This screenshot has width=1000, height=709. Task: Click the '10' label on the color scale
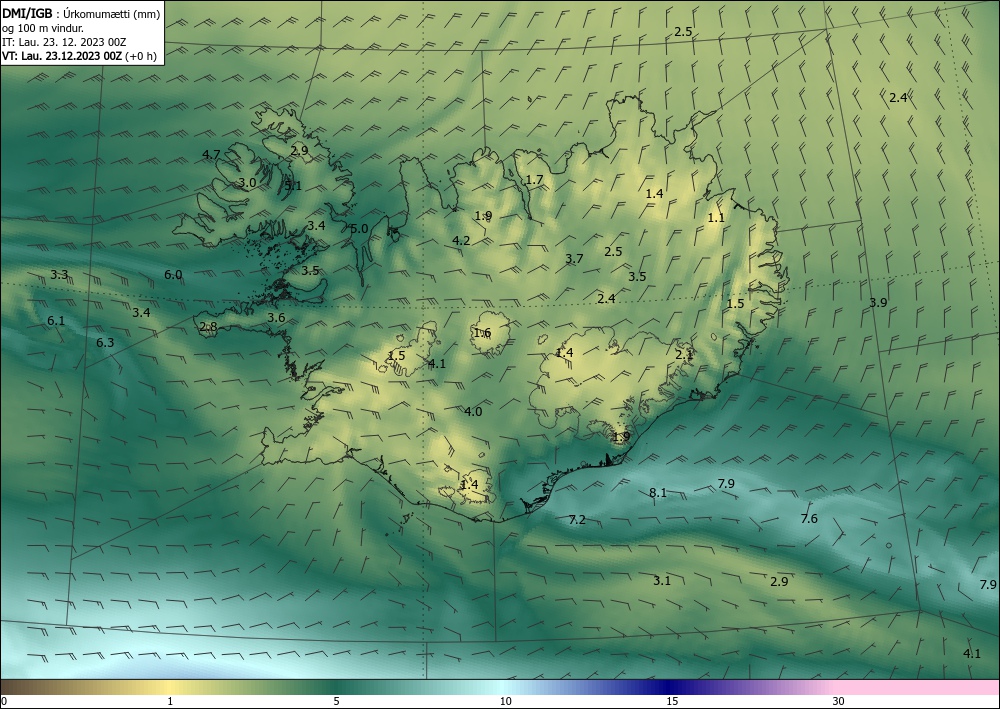pos(505,701)
